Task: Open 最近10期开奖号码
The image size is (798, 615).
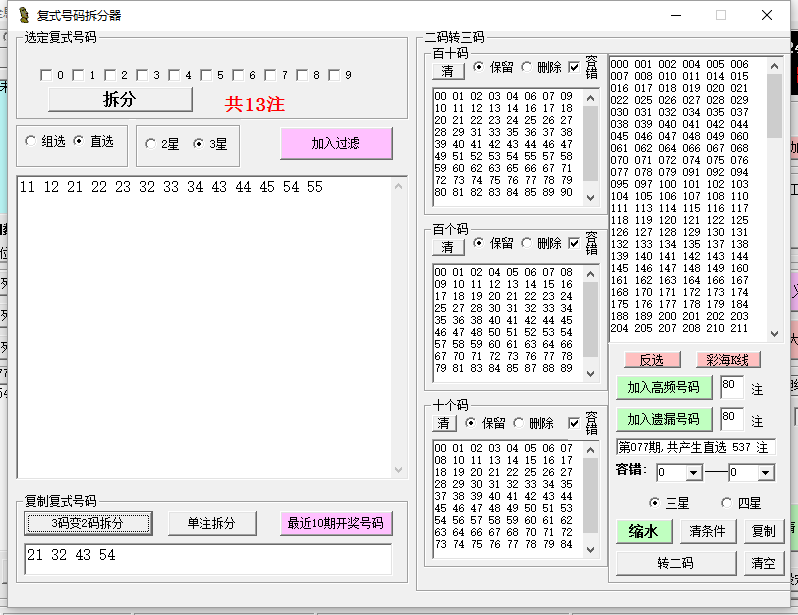Action: (x=336, y=524)
